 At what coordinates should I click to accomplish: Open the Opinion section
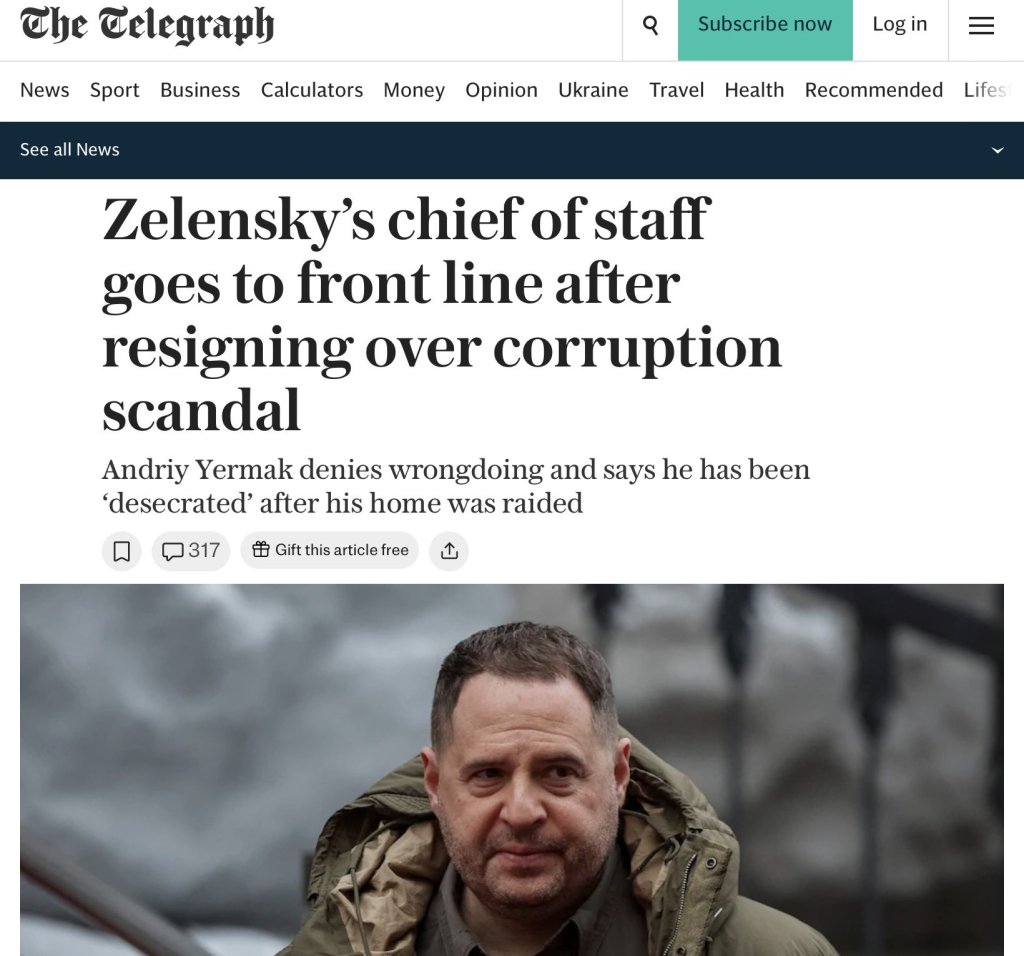501,90
